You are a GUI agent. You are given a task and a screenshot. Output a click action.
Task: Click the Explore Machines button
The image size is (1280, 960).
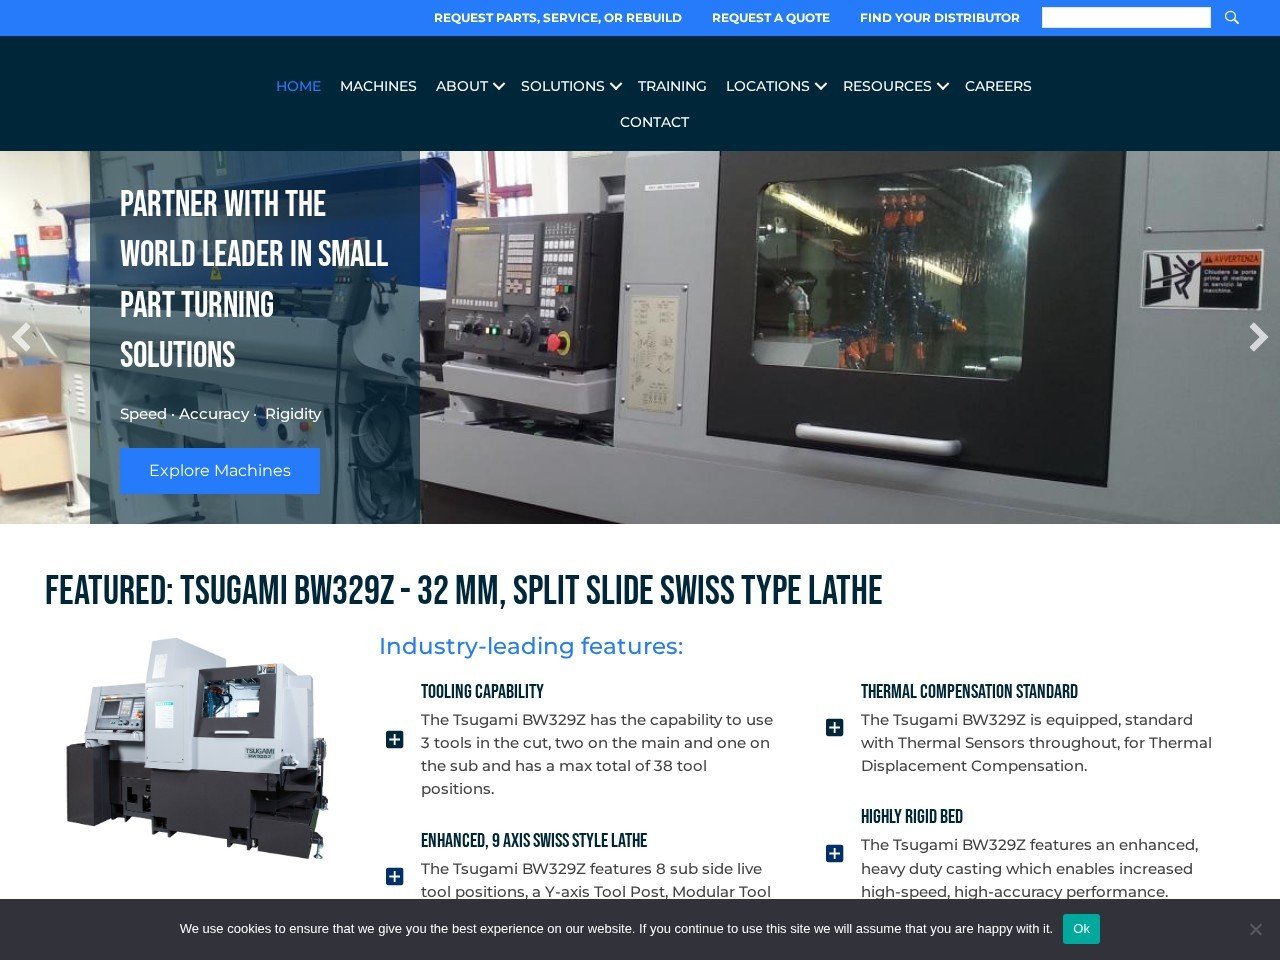[x=219, y=470]
